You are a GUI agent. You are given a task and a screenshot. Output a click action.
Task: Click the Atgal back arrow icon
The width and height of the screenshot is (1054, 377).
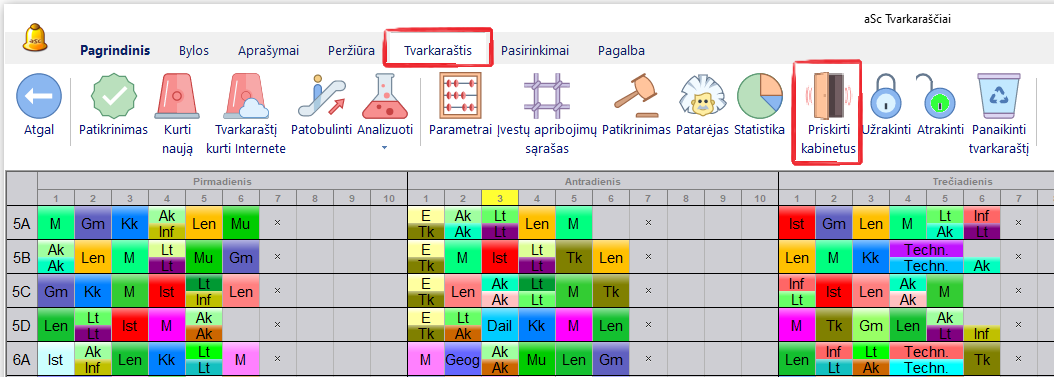pyautogui.click(x=38, y=97)
